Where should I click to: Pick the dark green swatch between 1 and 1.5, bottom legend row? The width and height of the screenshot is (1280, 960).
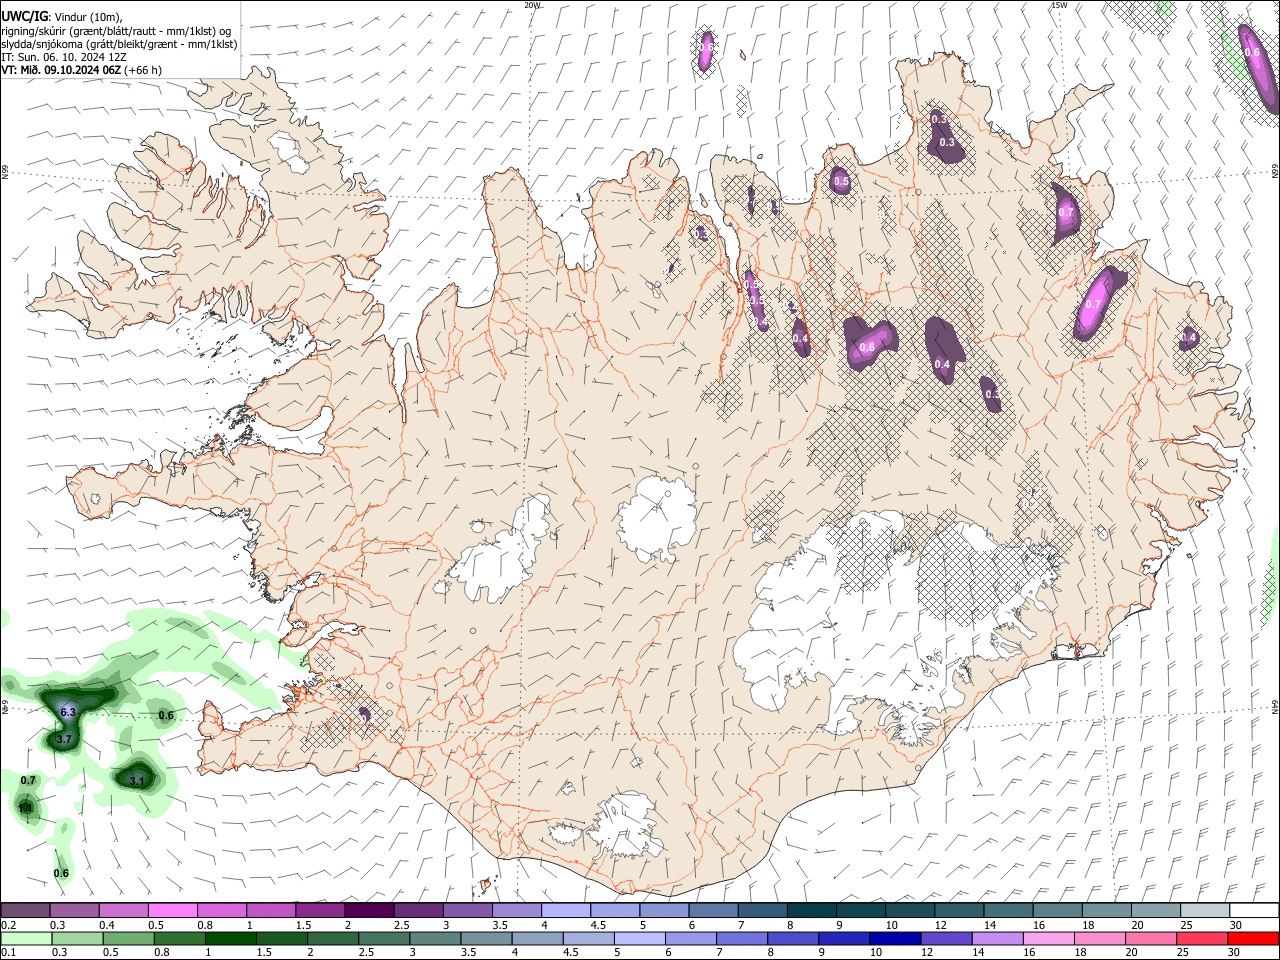point(230,938)
